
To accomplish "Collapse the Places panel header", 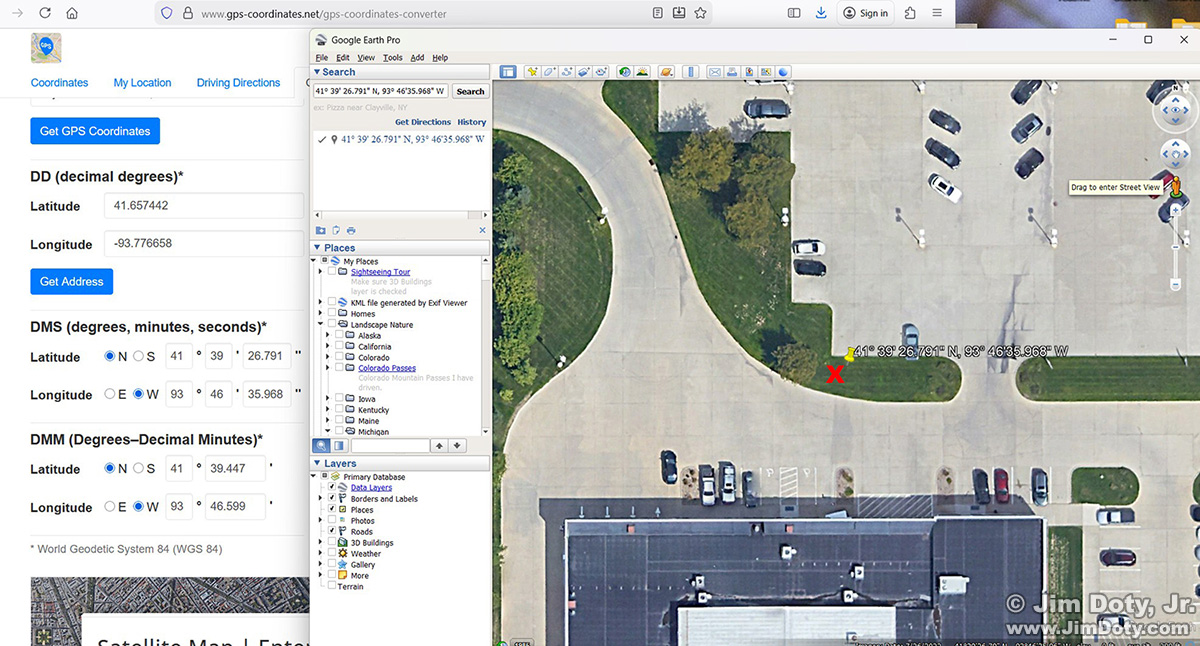I will click(x=318, y=248).
